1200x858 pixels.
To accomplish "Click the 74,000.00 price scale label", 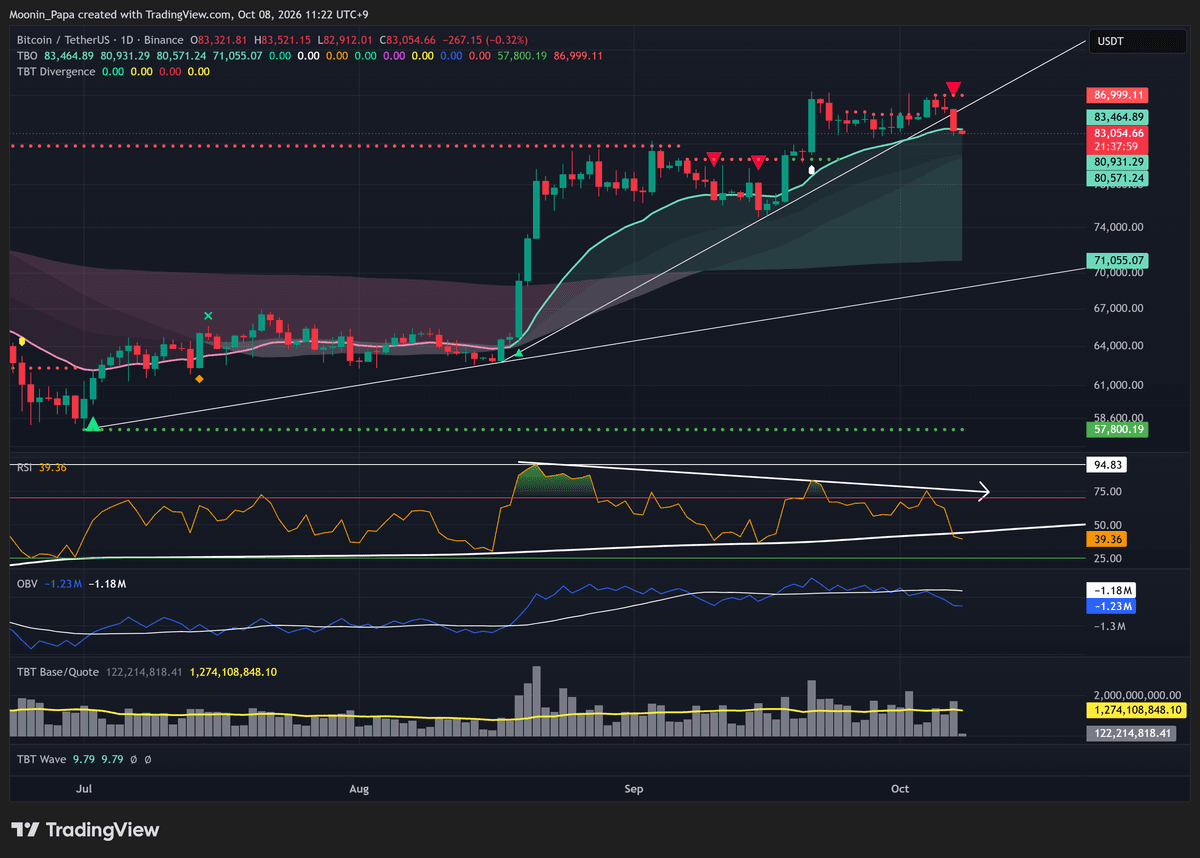I will coord(1120,227).
